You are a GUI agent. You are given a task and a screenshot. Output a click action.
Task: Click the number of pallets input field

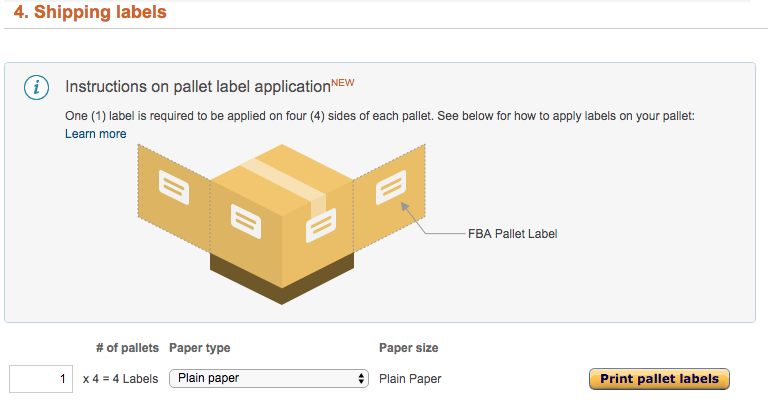click(41, 379)
